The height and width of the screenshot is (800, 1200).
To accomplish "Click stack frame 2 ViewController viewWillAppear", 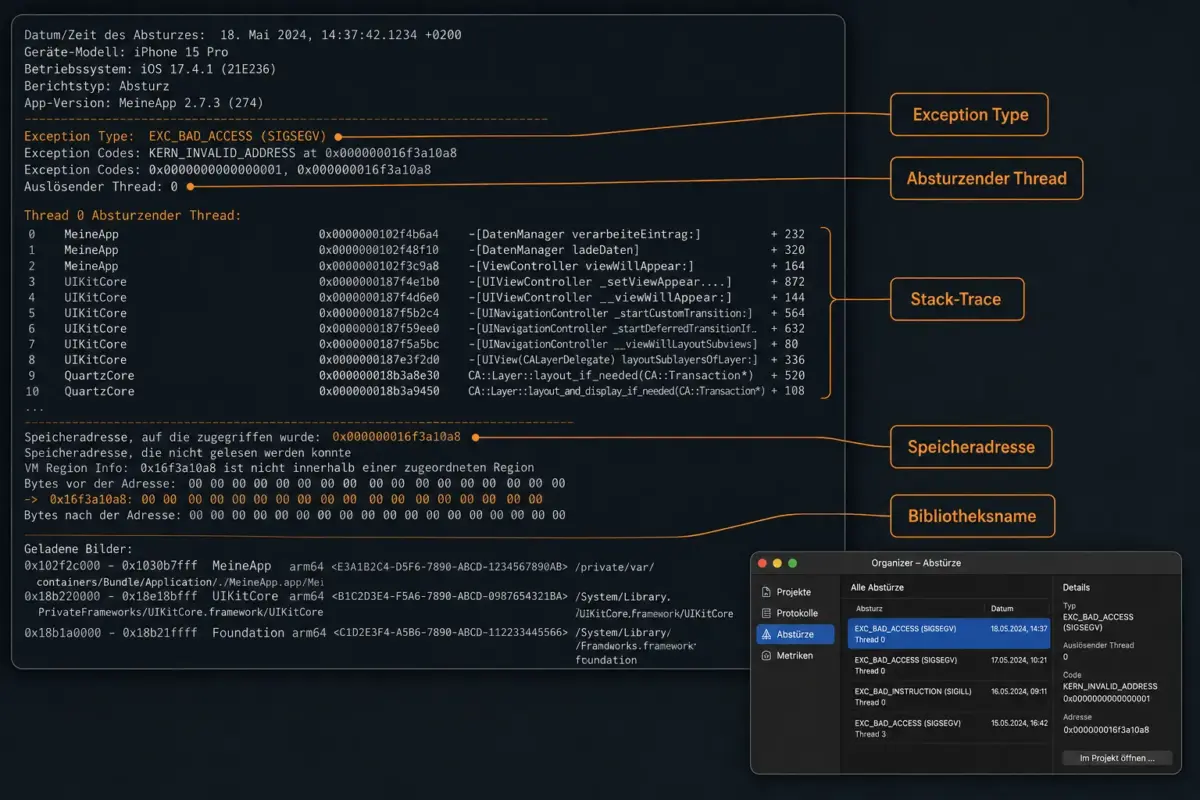I will coord(416,266).
